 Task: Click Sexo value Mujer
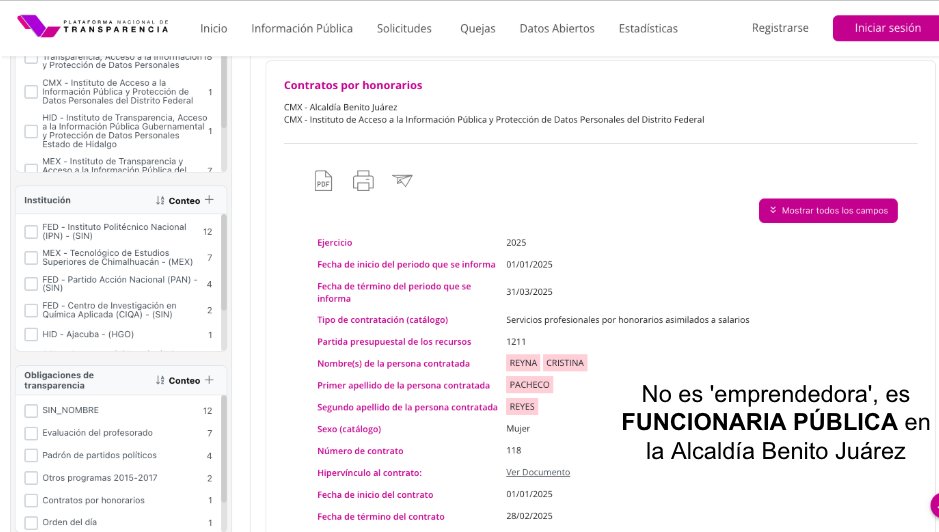coord(518,428)
